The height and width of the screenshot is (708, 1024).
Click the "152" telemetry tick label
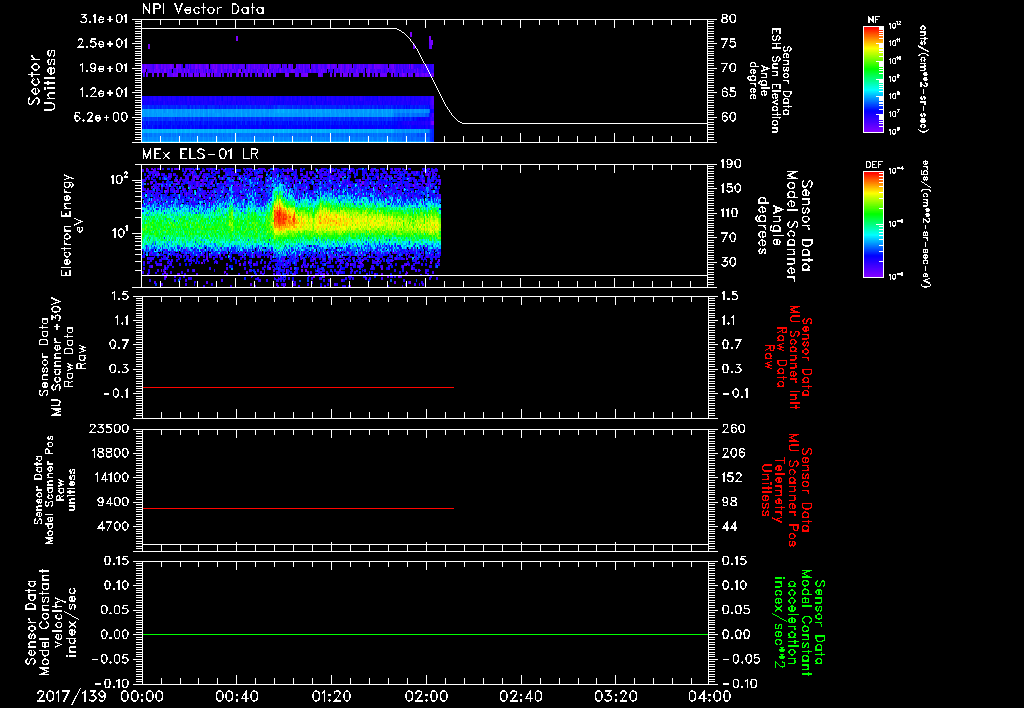coord(733,477)
